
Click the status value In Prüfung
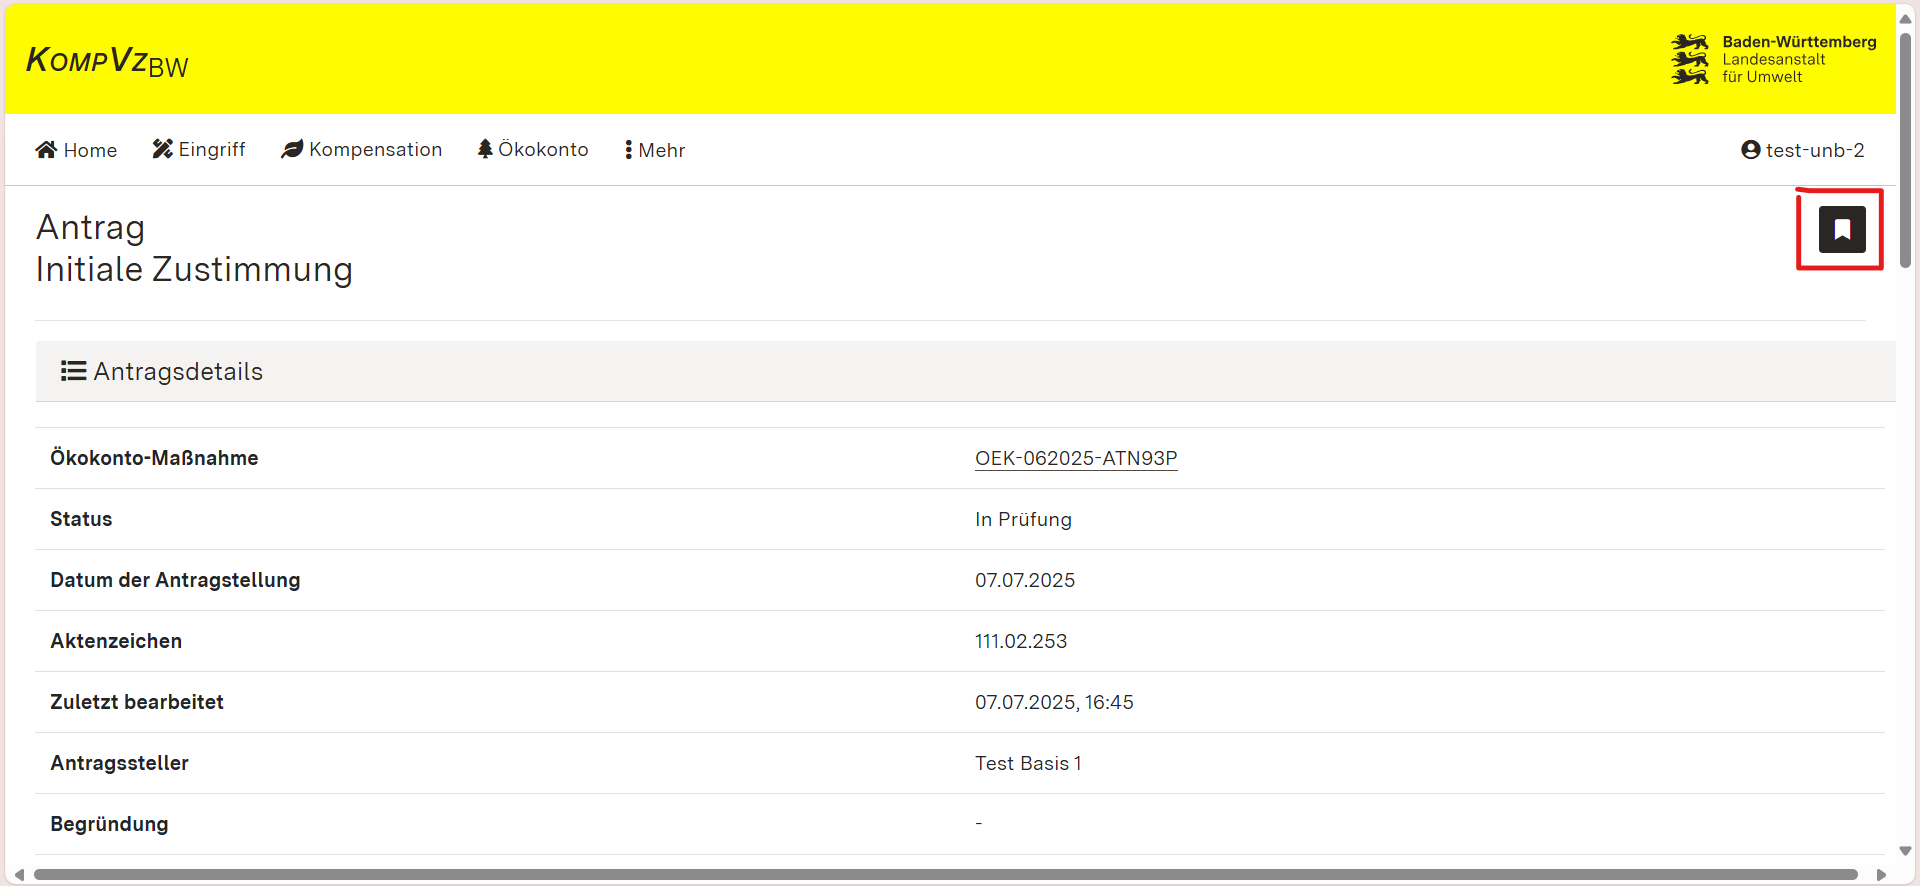1023,519
